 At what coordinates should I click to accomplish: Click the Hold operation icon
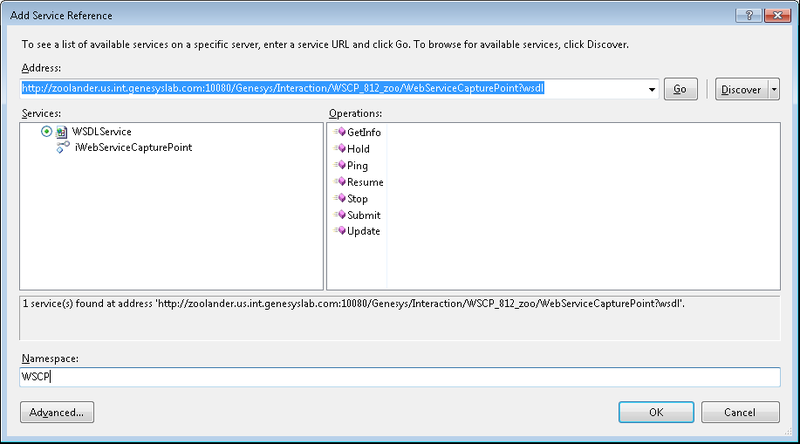point(340,149)
